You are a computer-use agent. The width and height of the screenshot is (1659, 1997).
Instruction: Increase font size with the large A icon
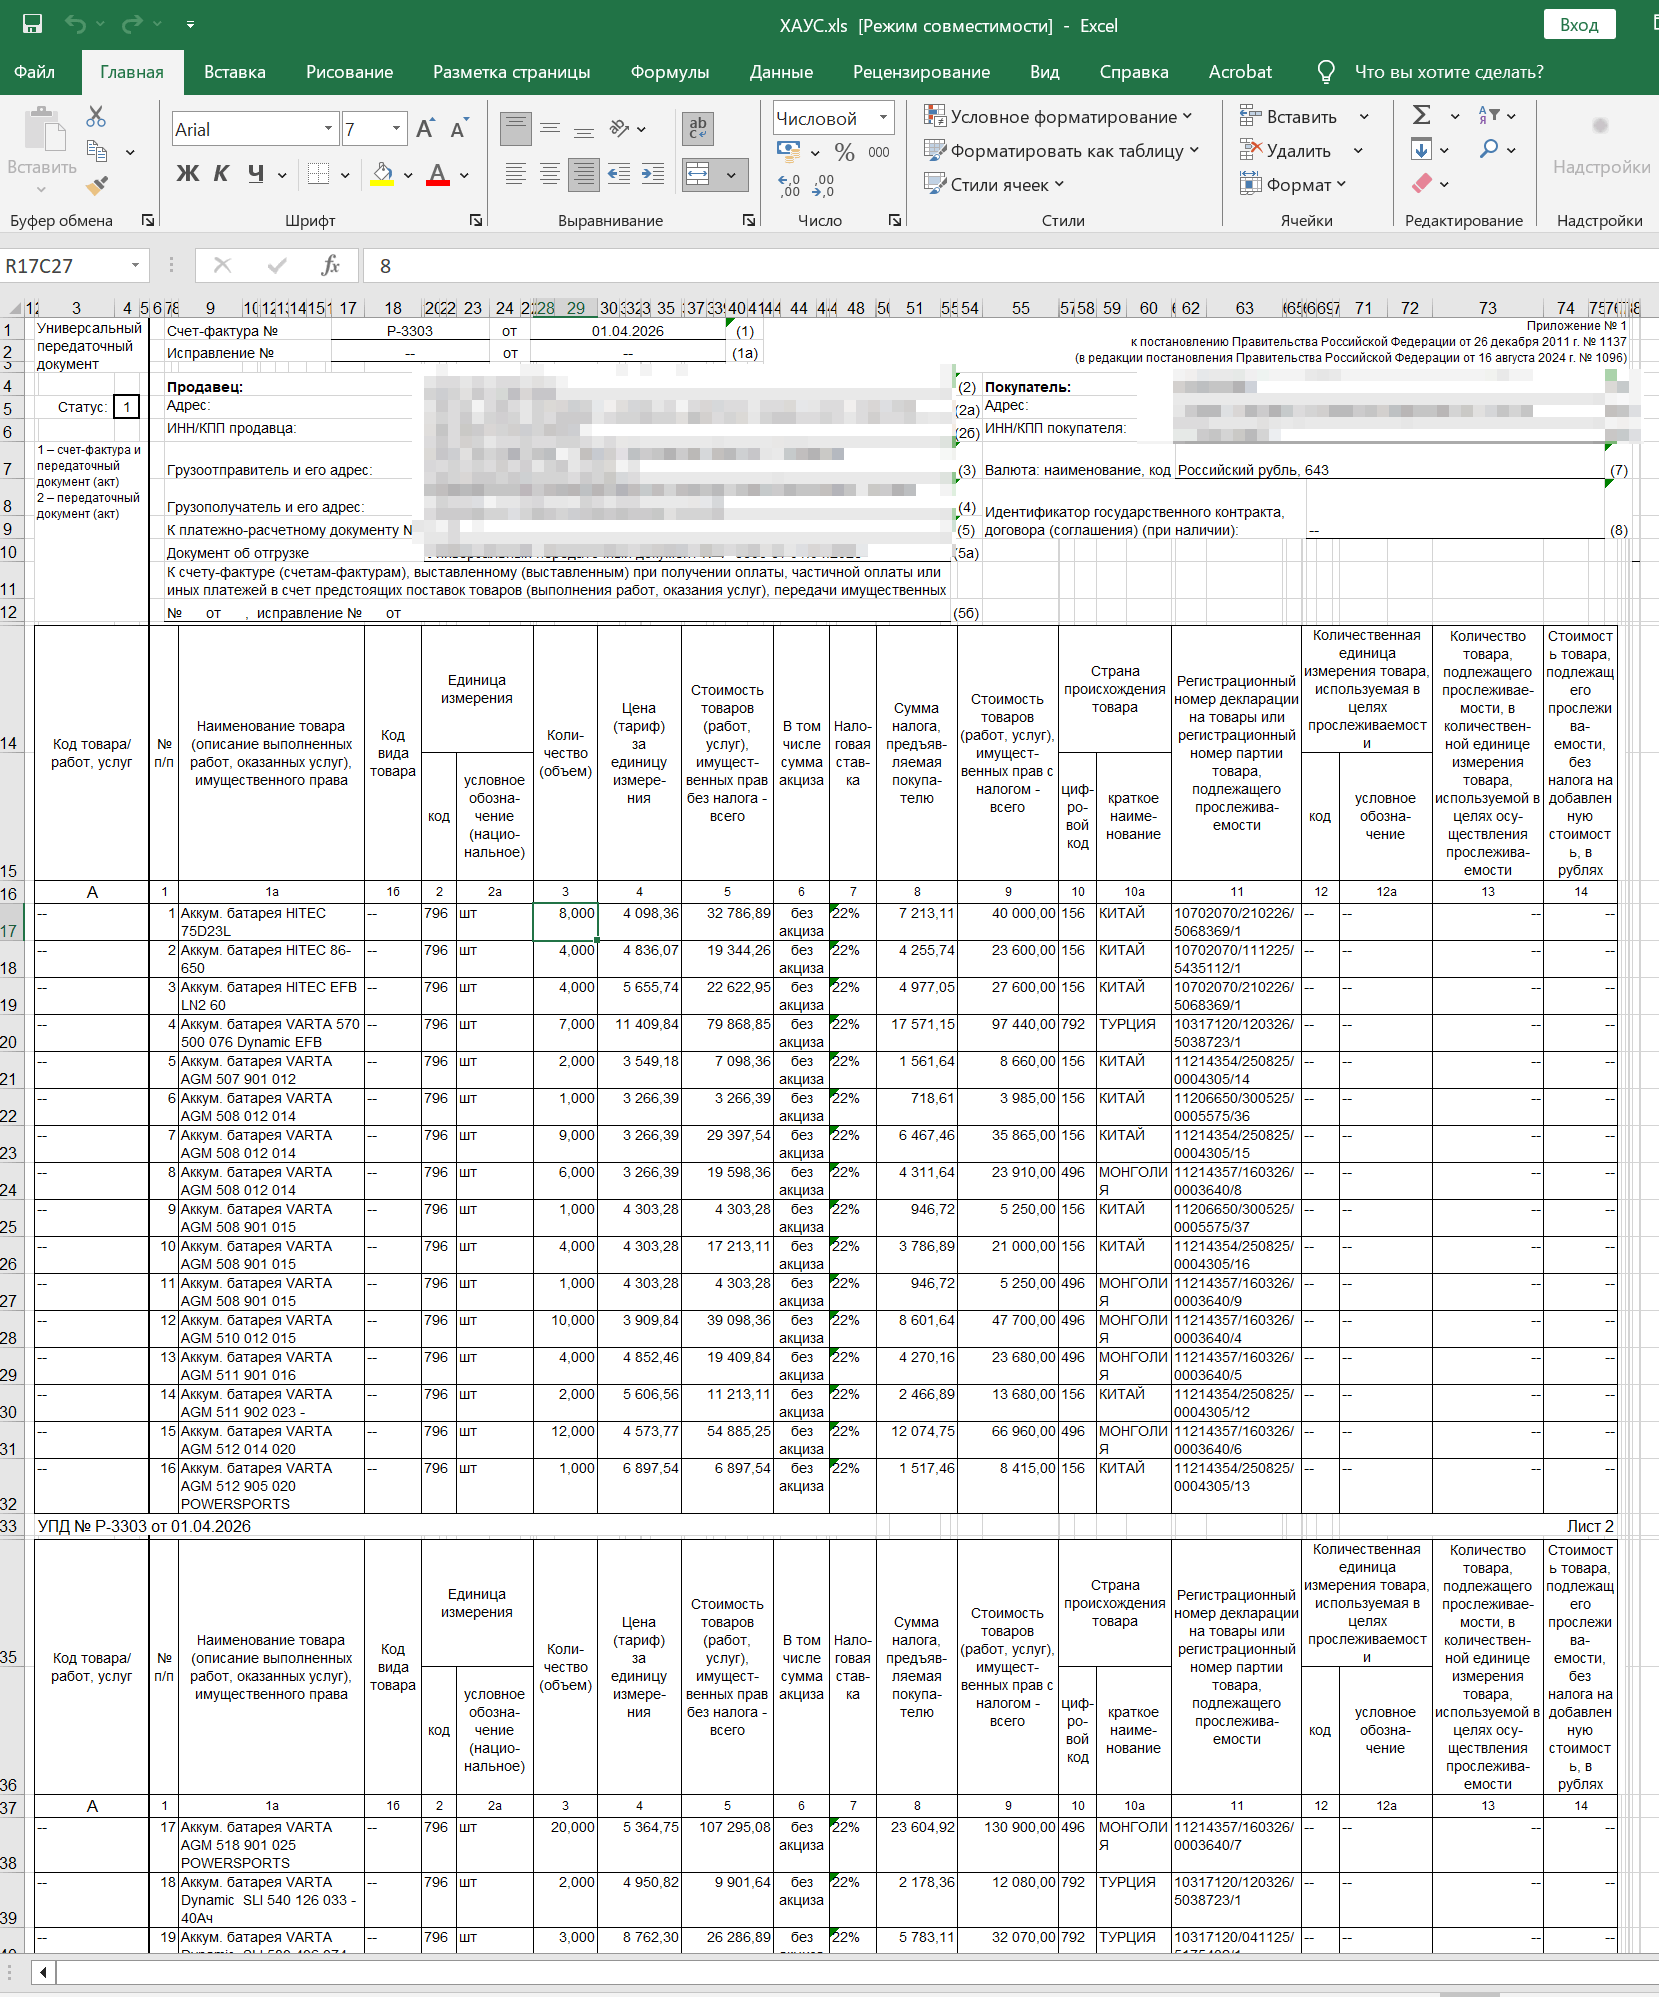coord(425,129)
